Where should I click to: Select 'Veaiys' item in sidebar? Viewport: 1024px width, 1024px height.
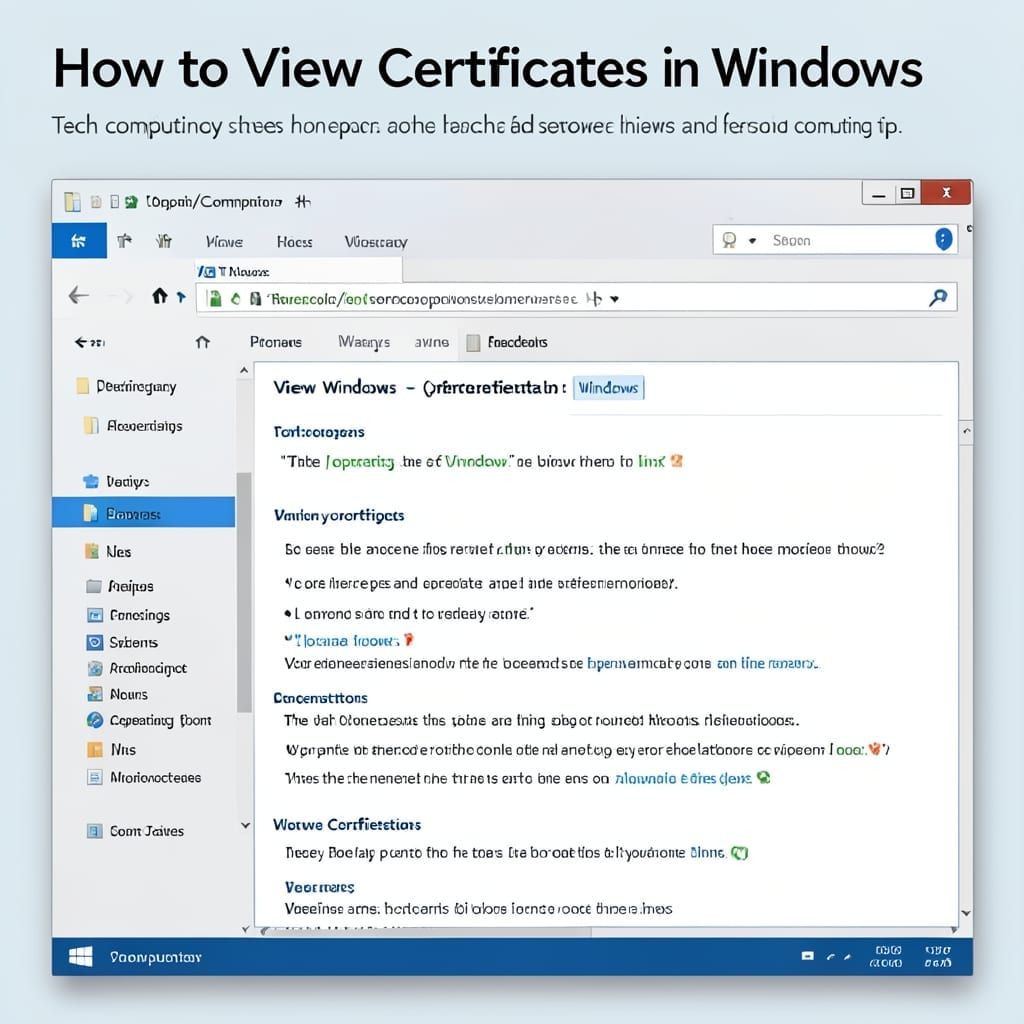click(116, 481)
